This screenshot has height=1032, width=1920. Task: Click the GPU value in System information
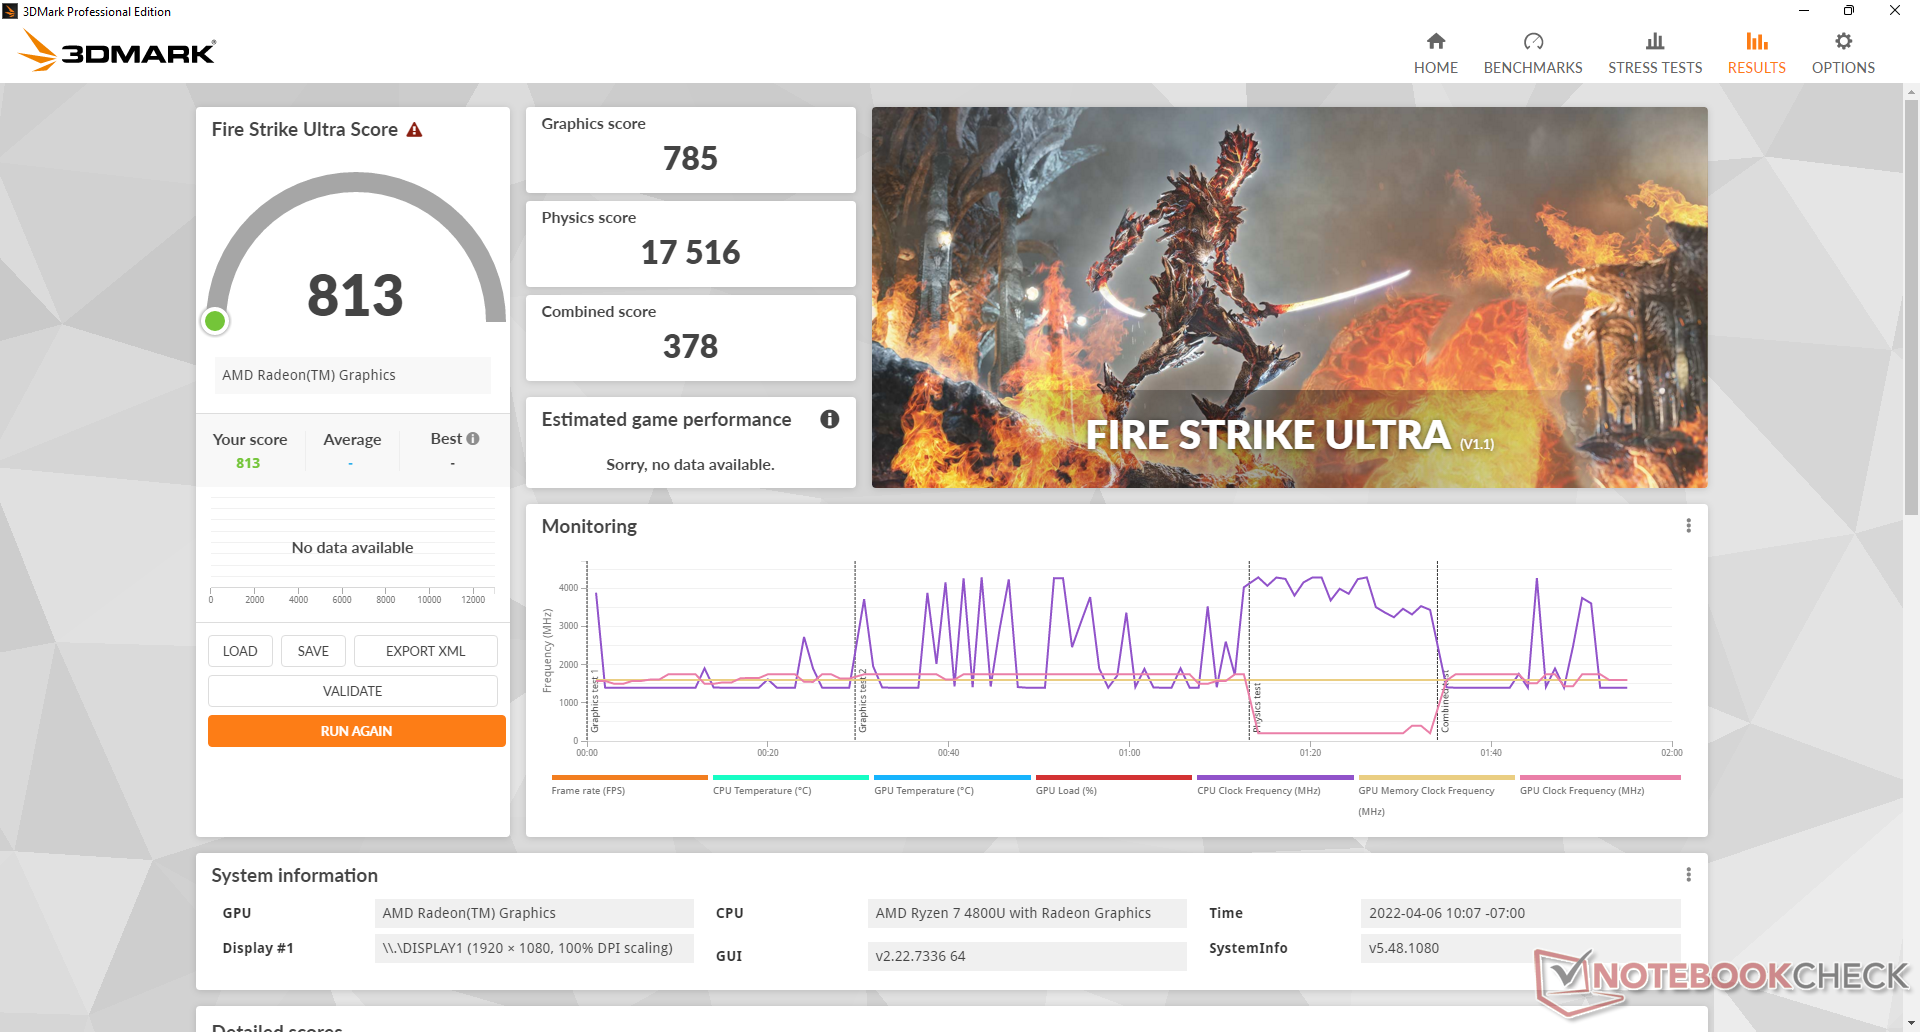(534, 913)
